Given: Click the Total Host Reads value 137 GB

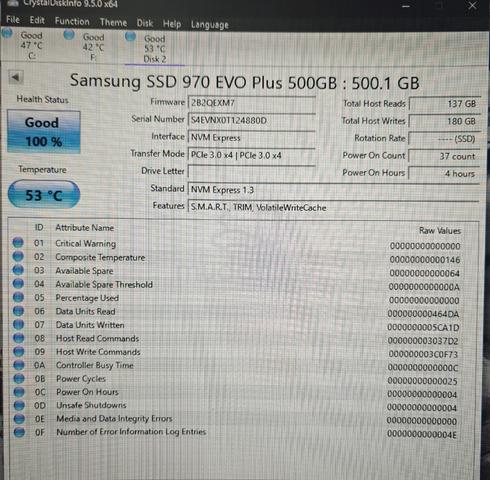Looking at the screenshot, I should pos(445,104).
